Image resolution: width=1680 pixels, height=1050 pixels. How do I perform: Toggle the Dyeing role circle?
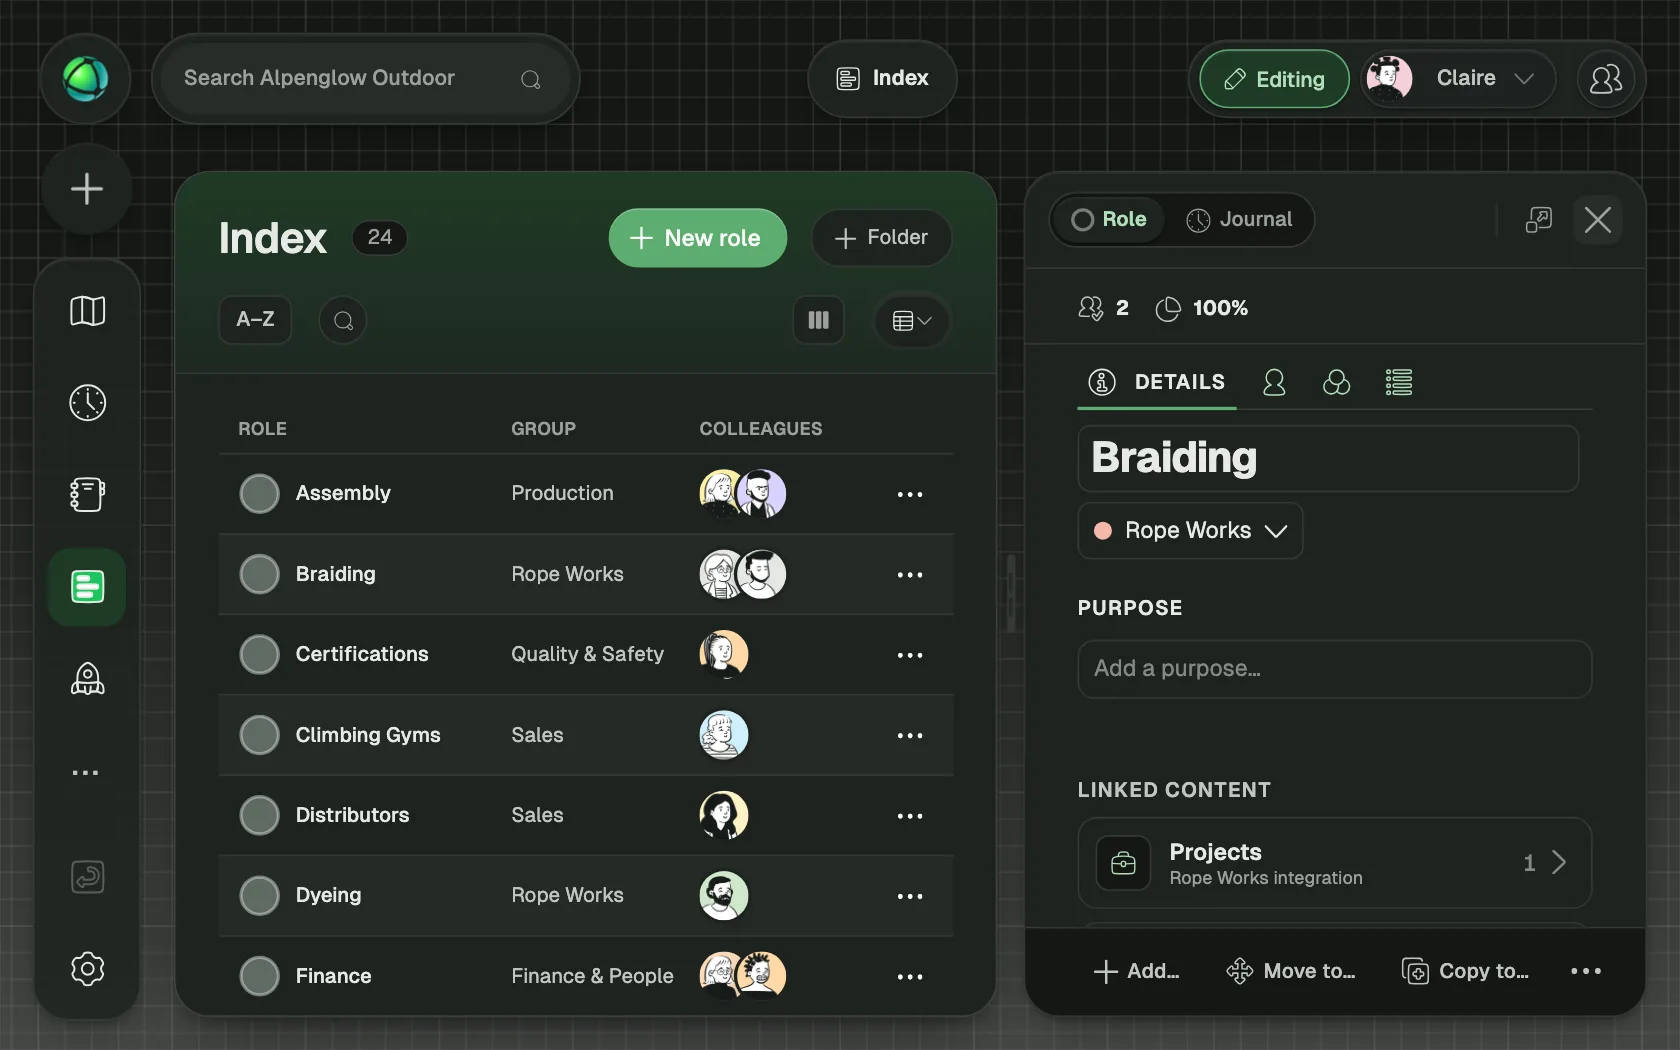click(x=259, y=896)
